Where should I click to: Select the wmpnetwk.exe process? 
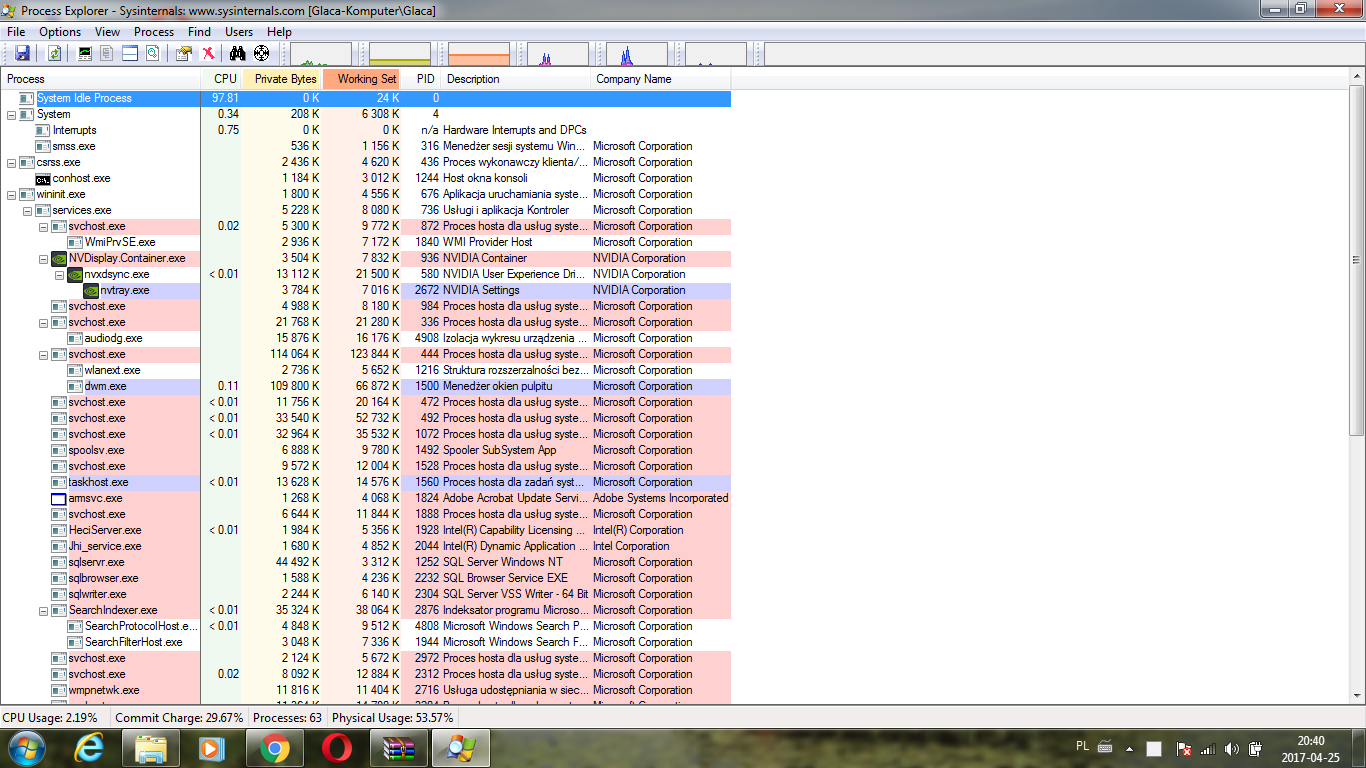(366, 690)
